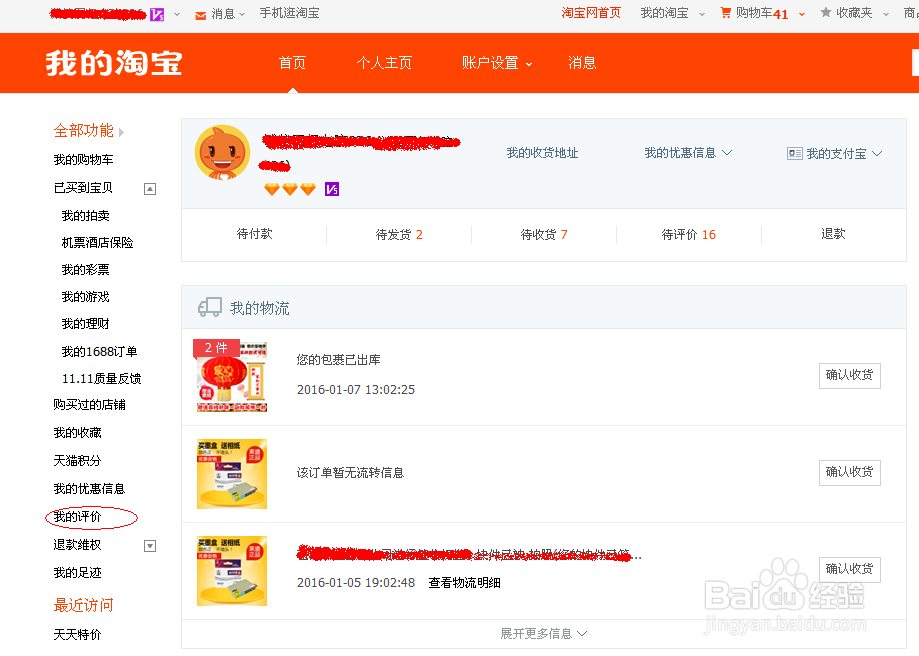Open the 待收货 7 orders tab

[x=544, y=234]
